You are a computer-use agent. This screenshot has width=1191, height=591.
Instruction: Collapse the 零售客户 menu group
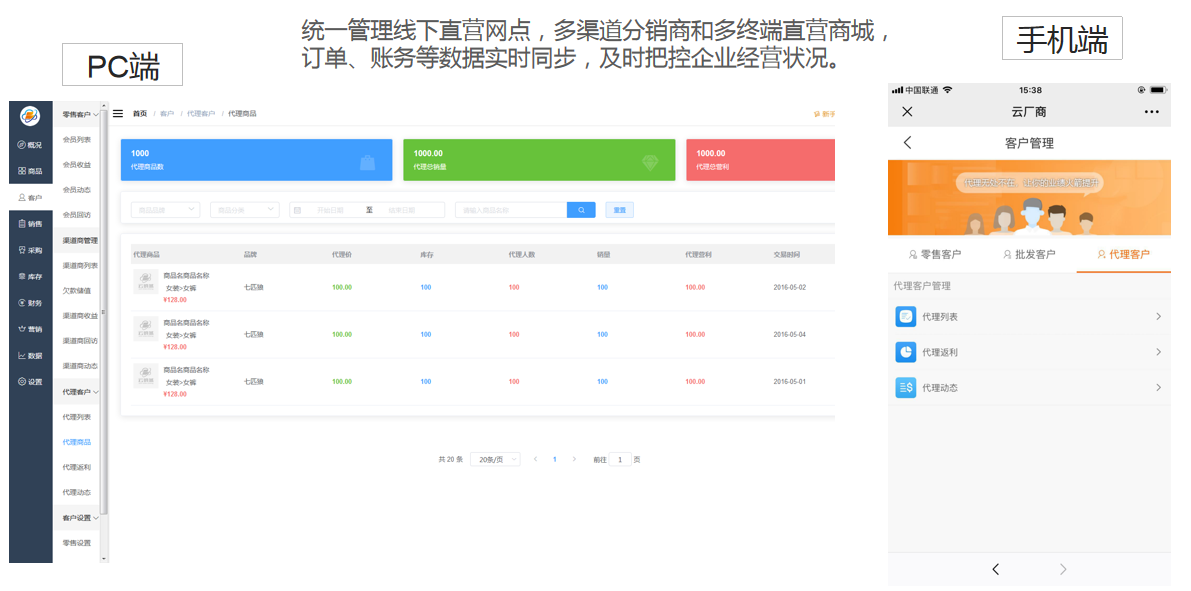tap(81, 115)
